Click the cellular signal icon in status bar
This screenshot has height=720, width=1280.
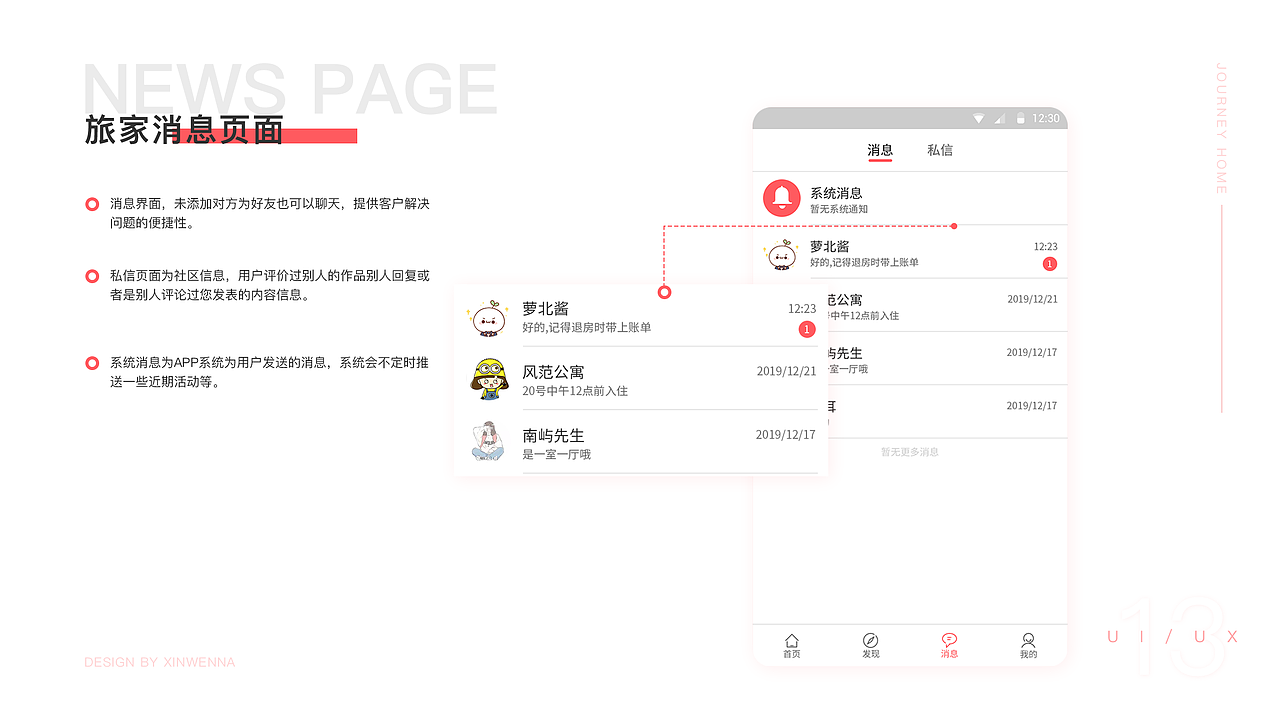998,118
